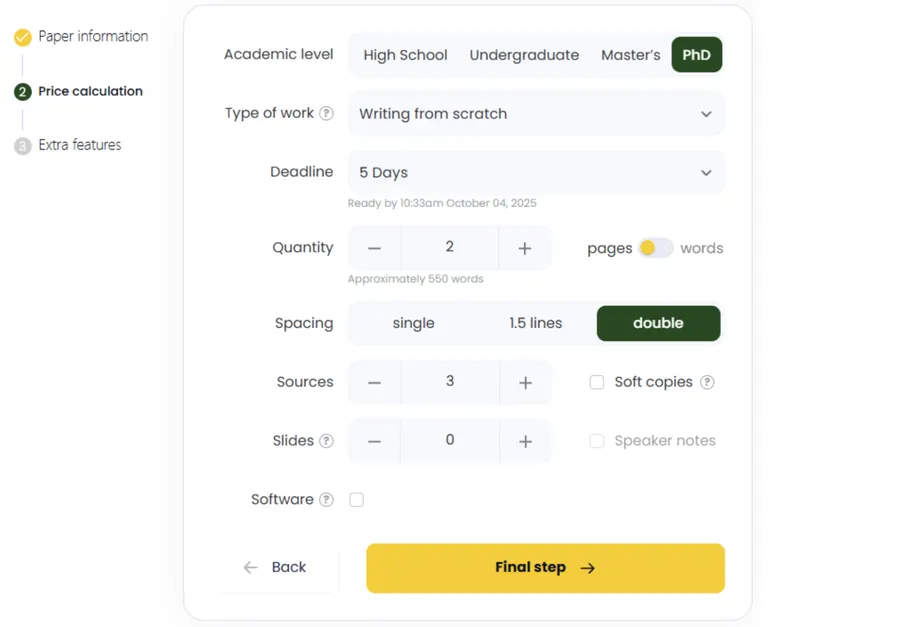
Task: Click the plus icon to increase Quantity
Action: (x=524, y=247)
